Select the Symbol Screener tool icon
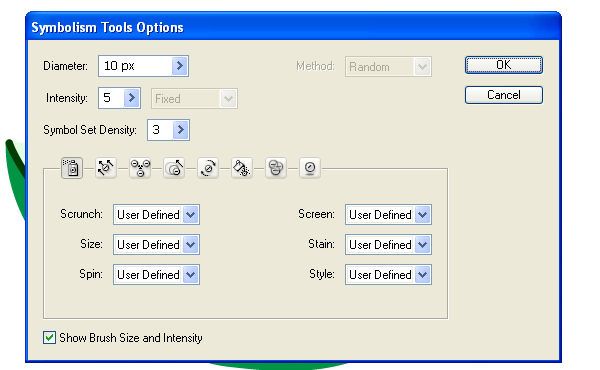 click(276, 168)
